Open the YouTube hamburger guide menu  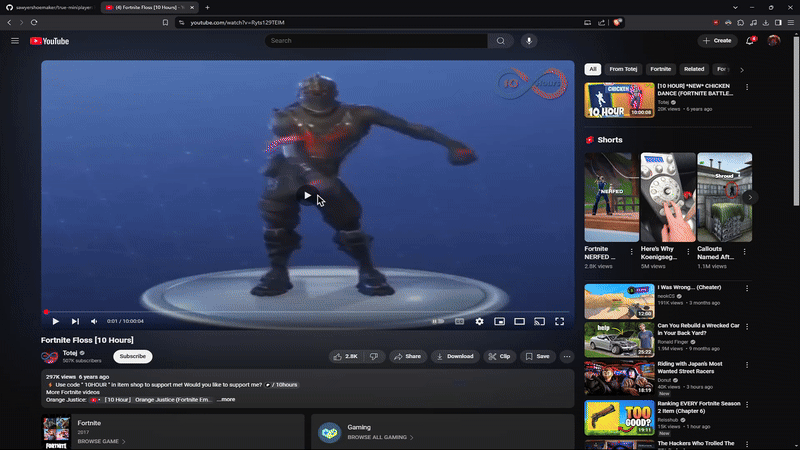coord(15,41)
